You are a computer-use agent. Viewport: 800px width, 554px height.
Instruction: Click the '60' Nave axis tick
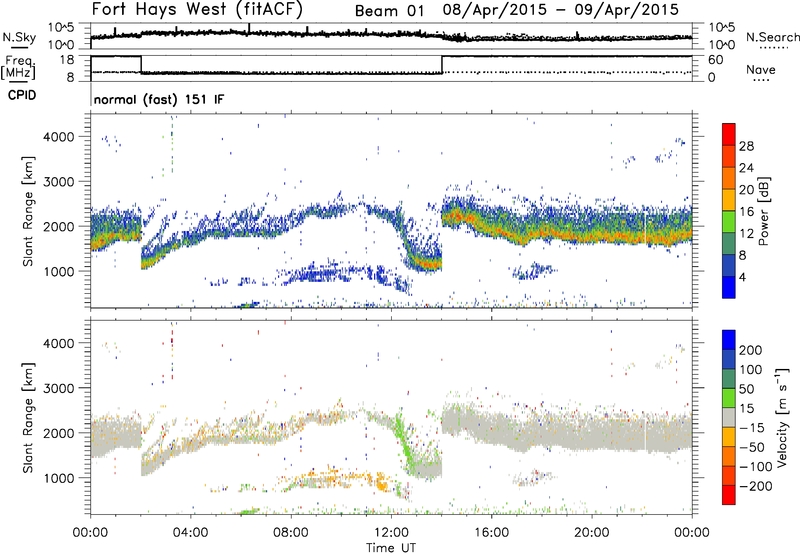[x=716, y=60]
